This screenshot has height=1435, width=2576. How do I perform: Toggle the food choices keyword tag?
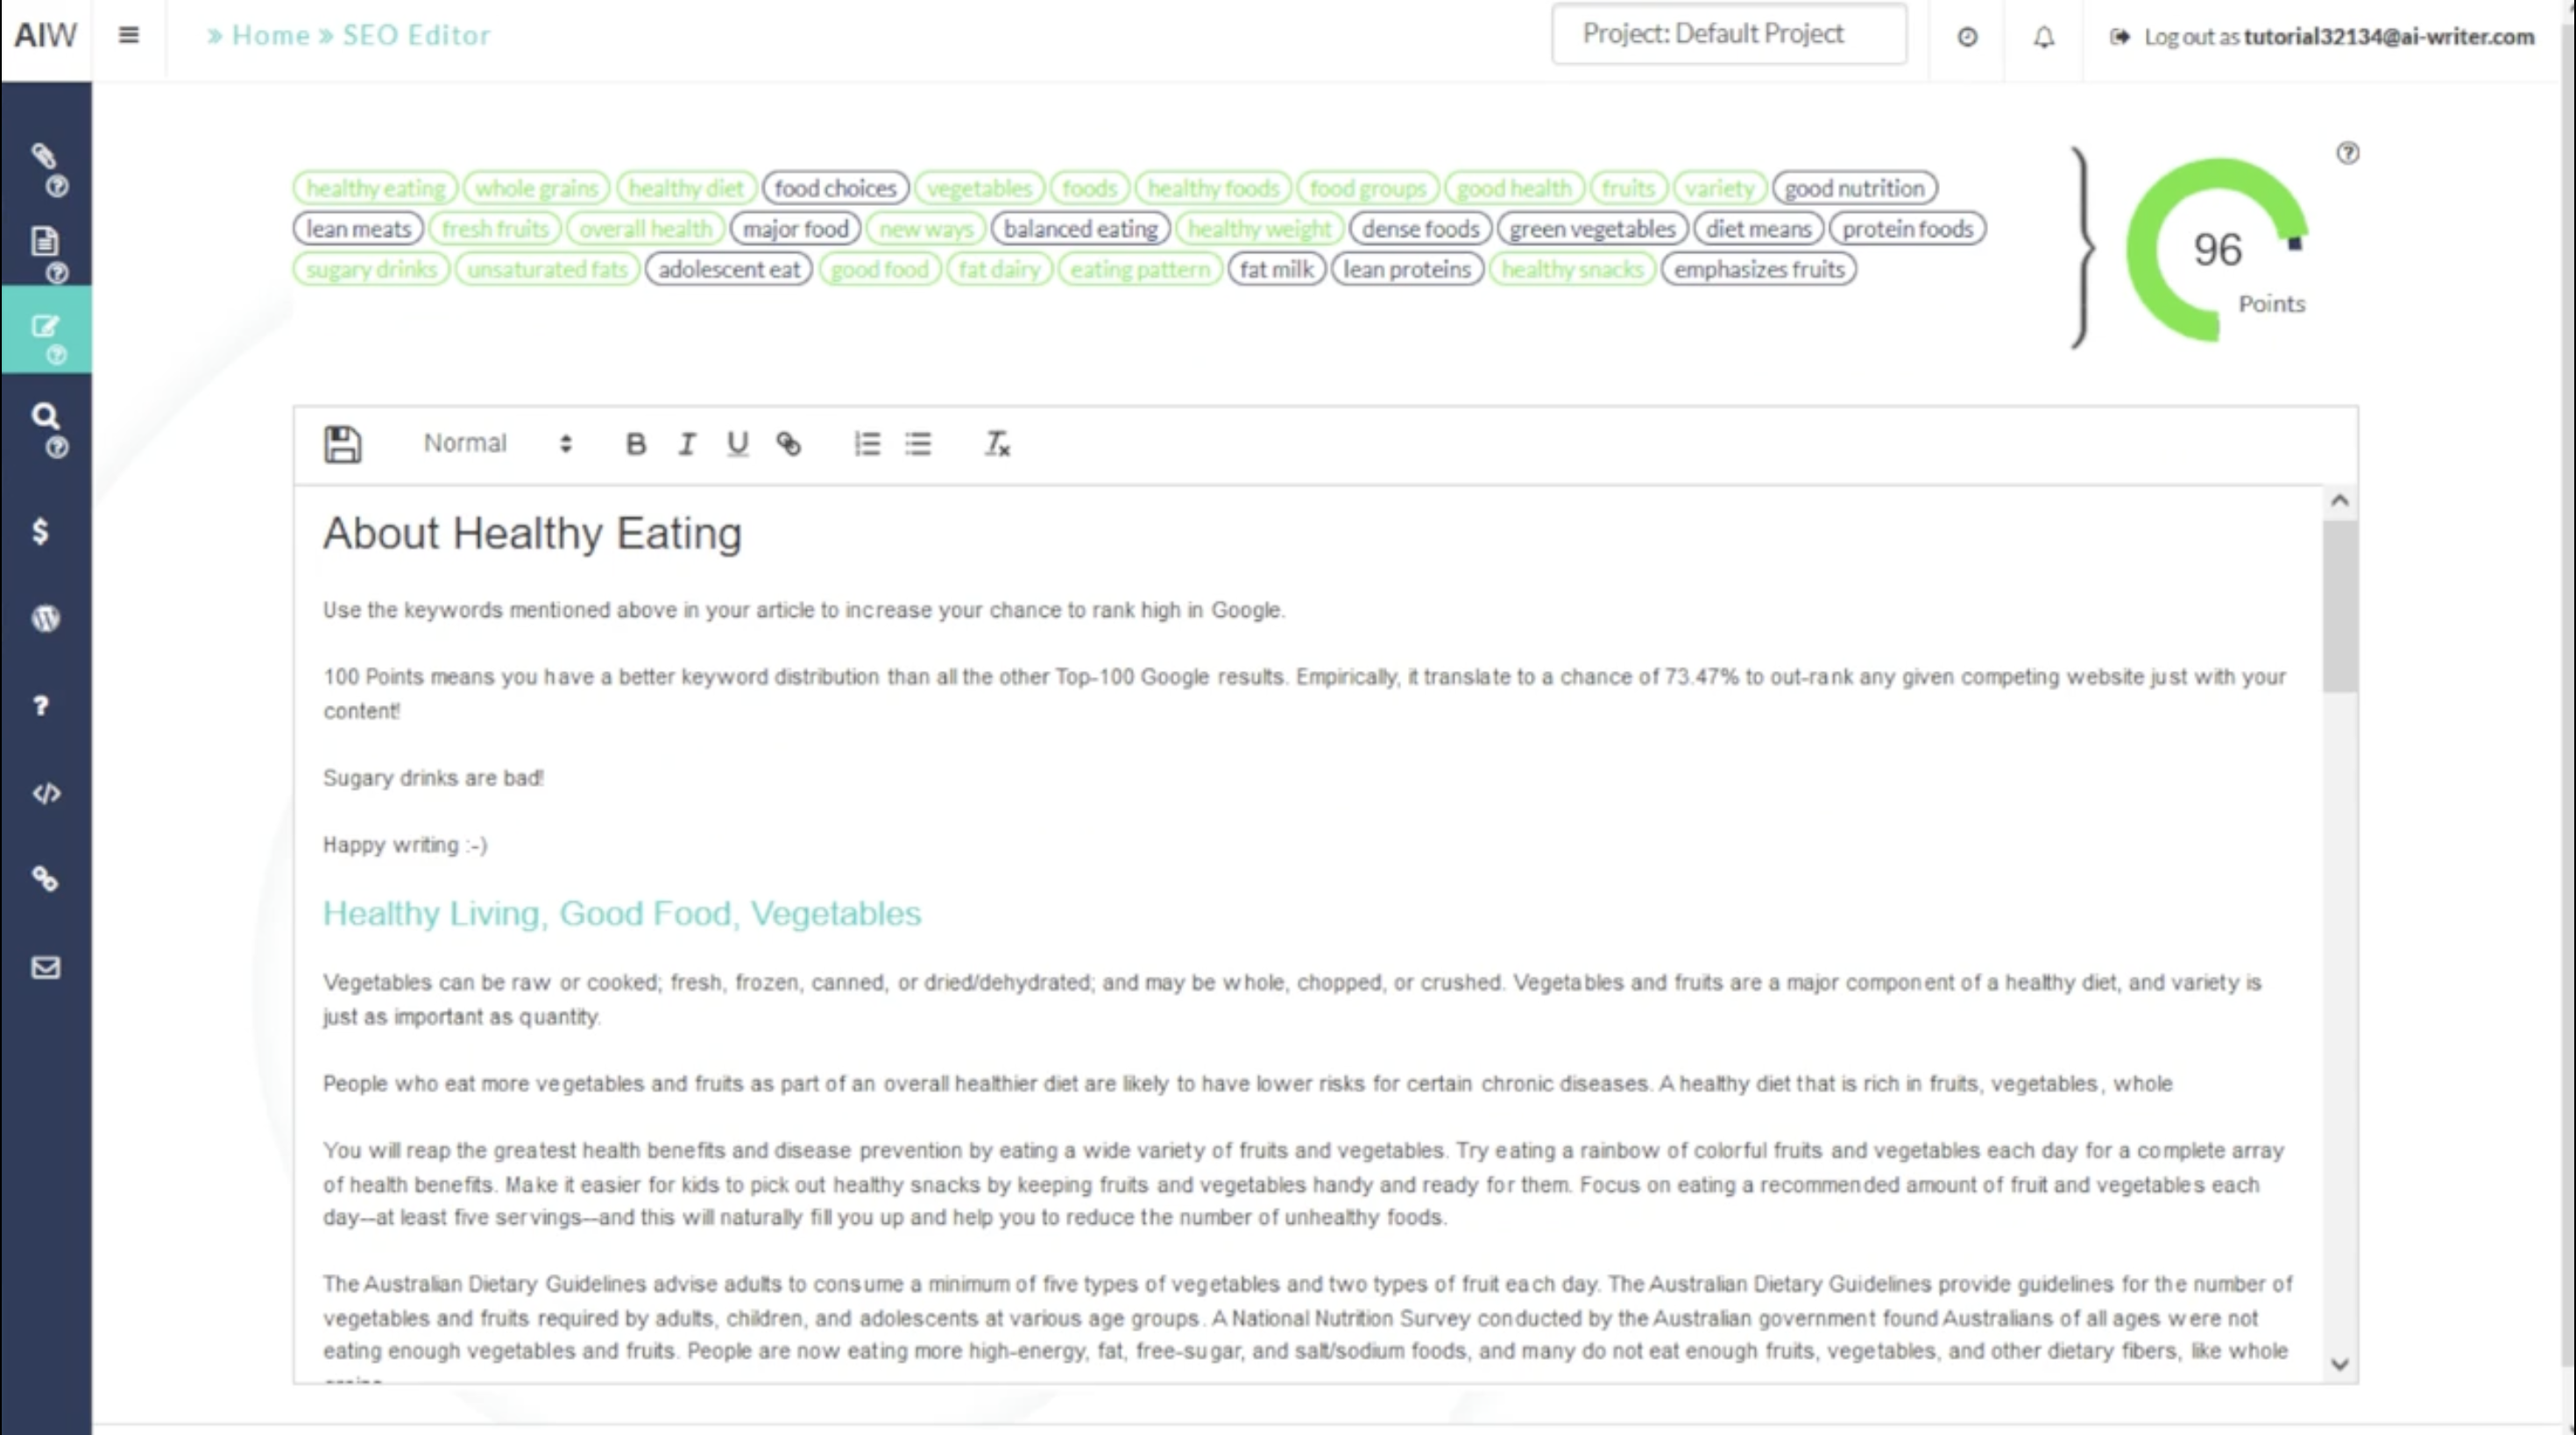click(x=834, y=187)
